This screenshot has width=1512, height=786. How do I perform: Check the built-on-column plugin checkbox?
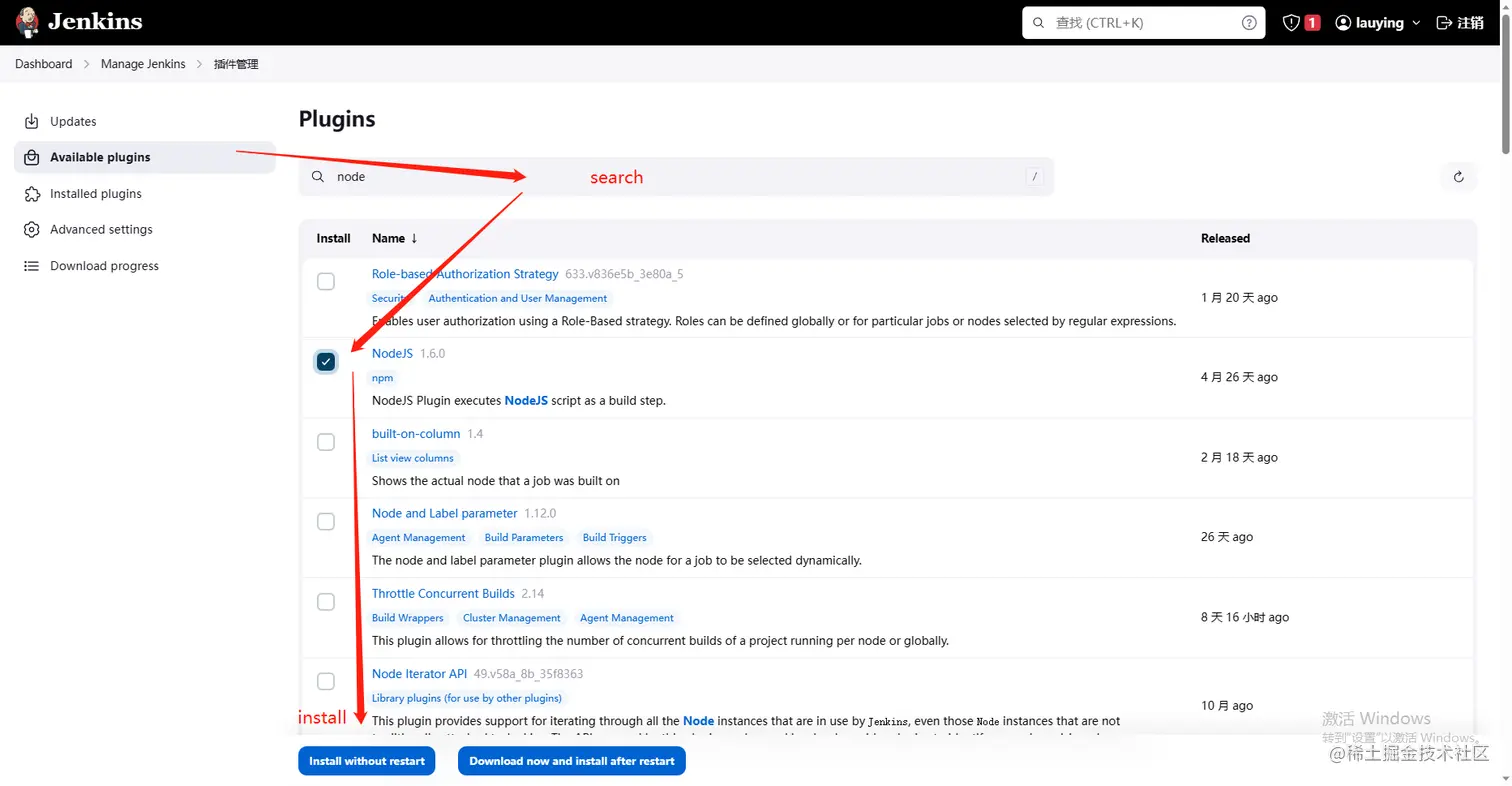tap(326, 442)
